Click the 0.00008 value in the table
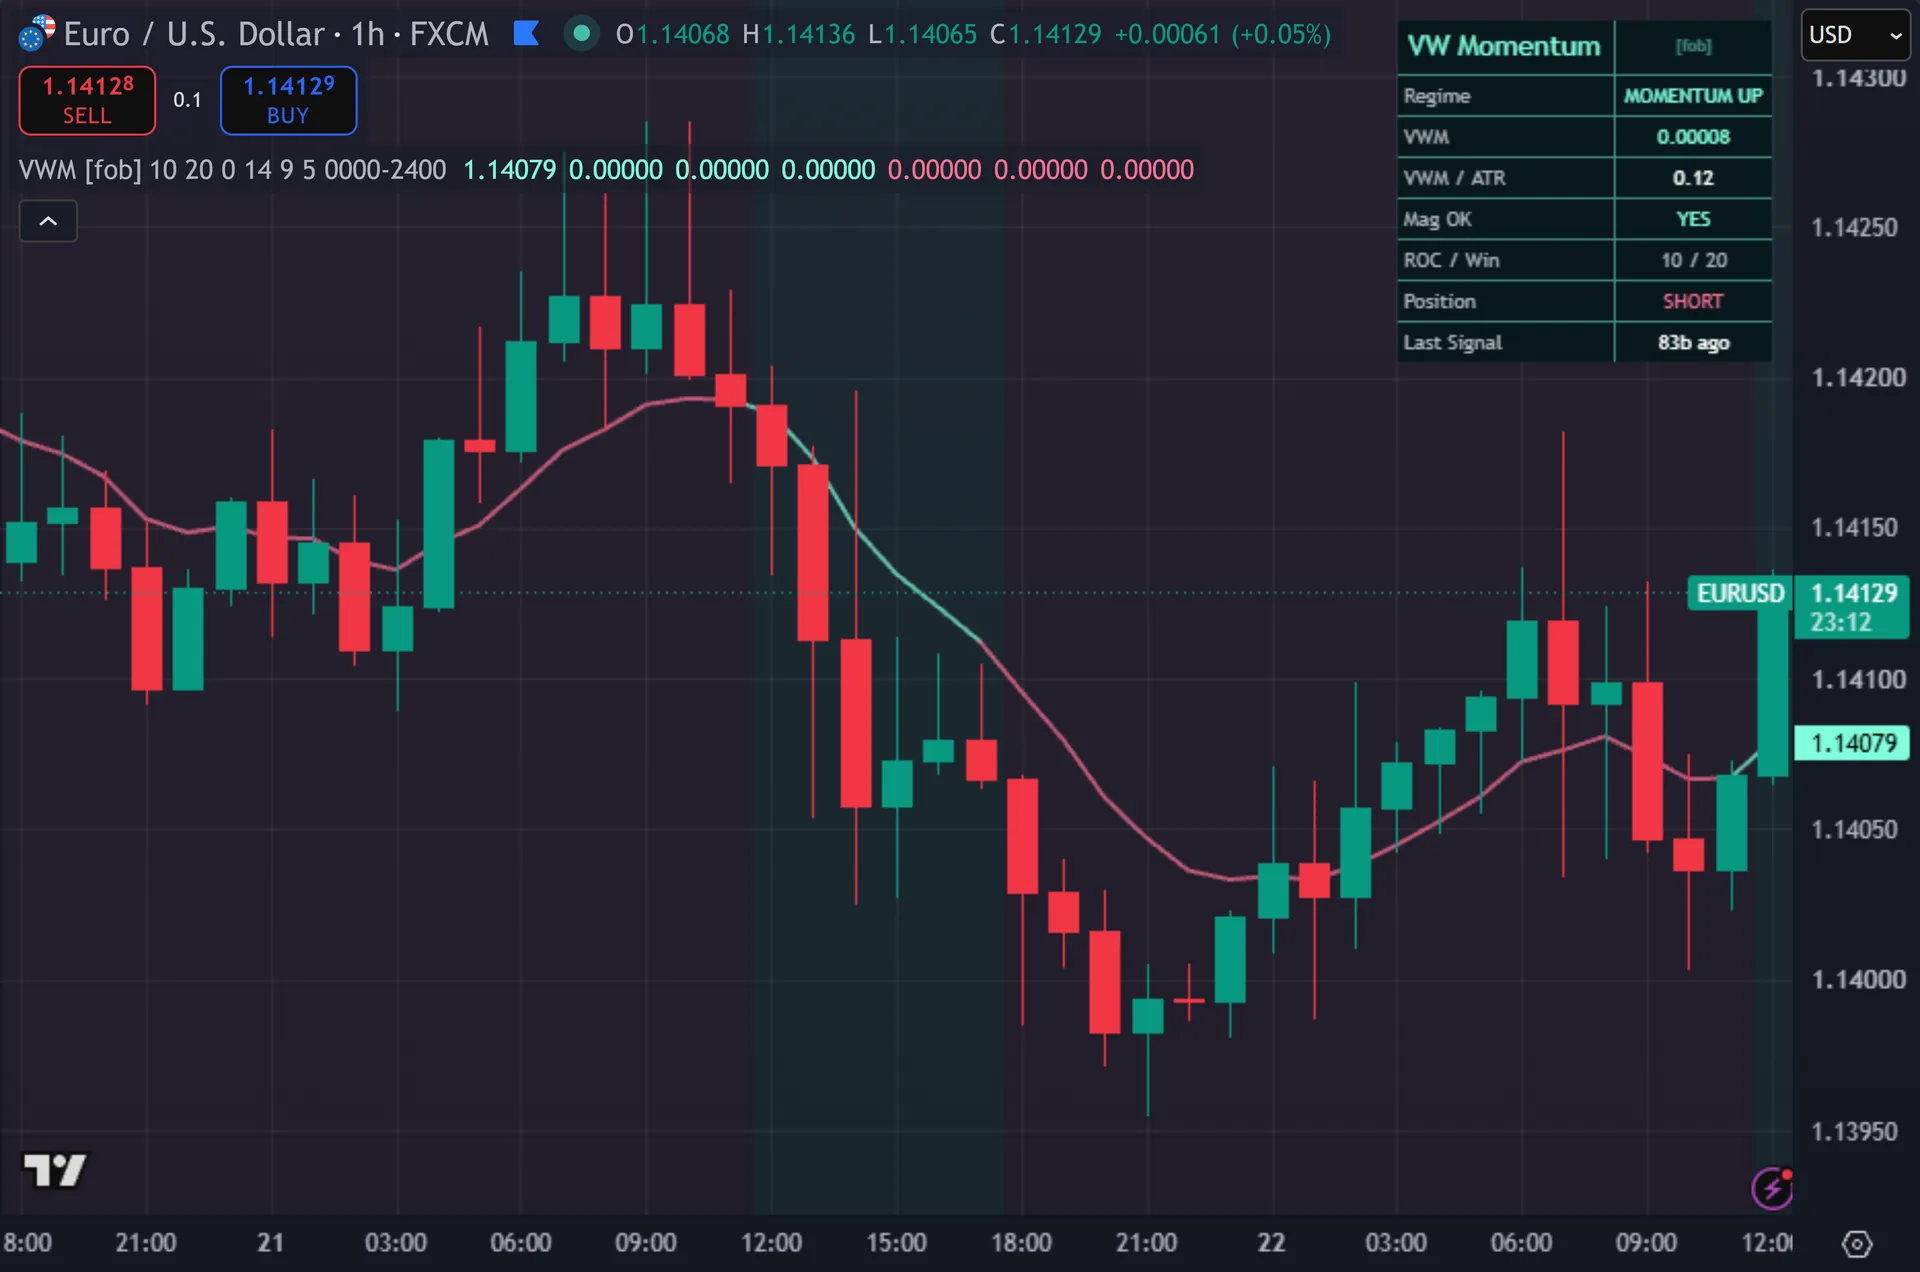1920x1272 pixels. [x=1693, y=137]
